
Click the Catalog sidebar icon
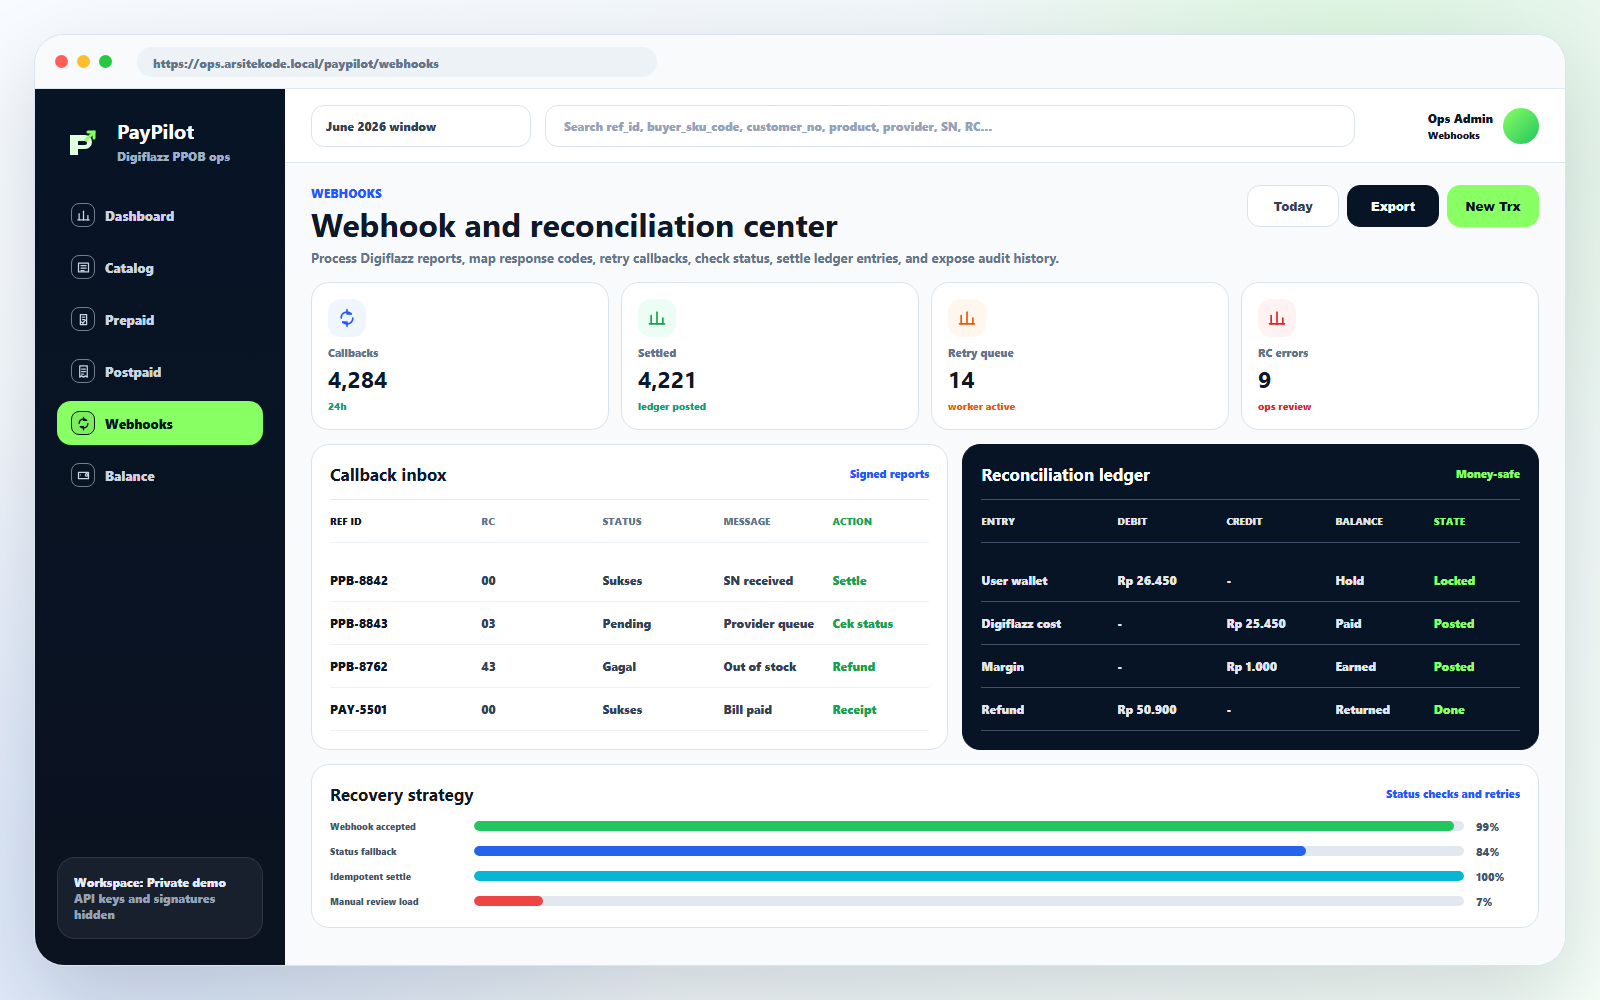point(83,267)
